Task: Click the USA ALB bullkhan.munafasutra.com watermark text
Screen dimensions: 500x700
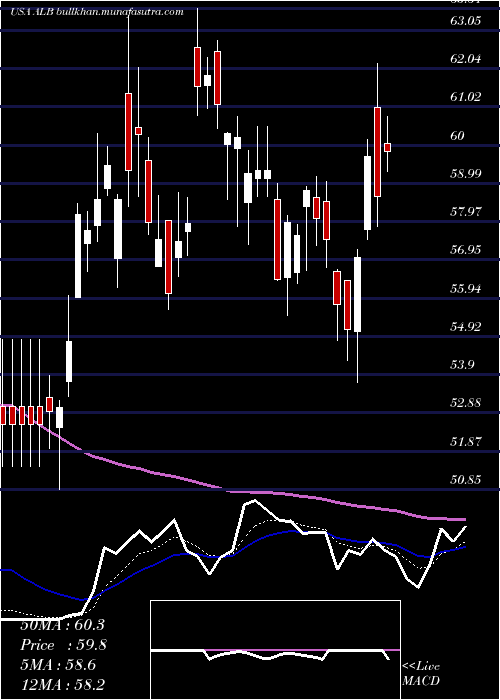Action: 97,12
